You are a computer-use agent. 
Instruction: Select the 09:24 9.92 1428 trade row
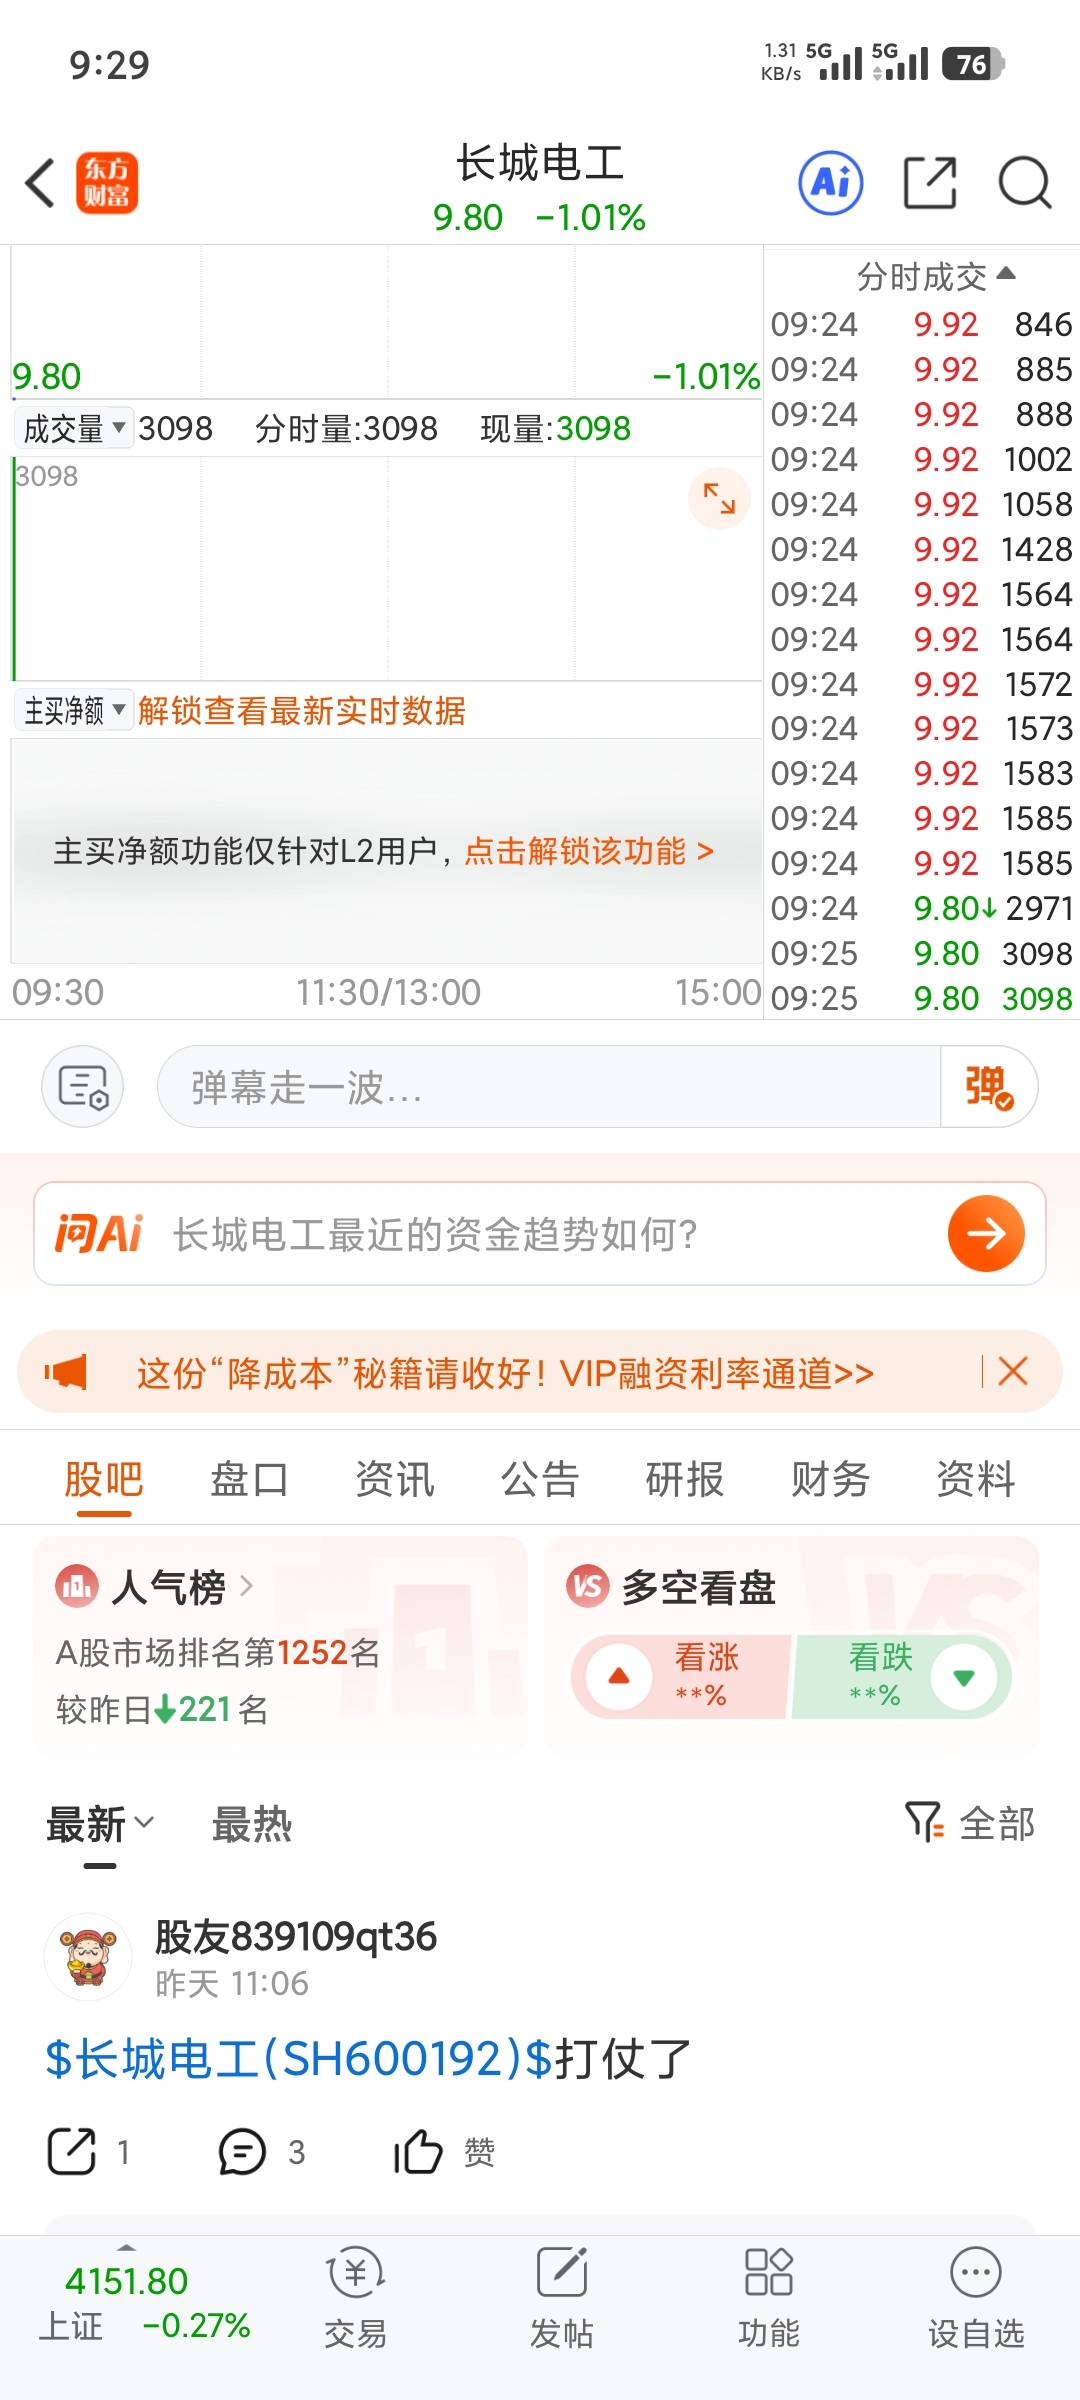click(921, 549)
